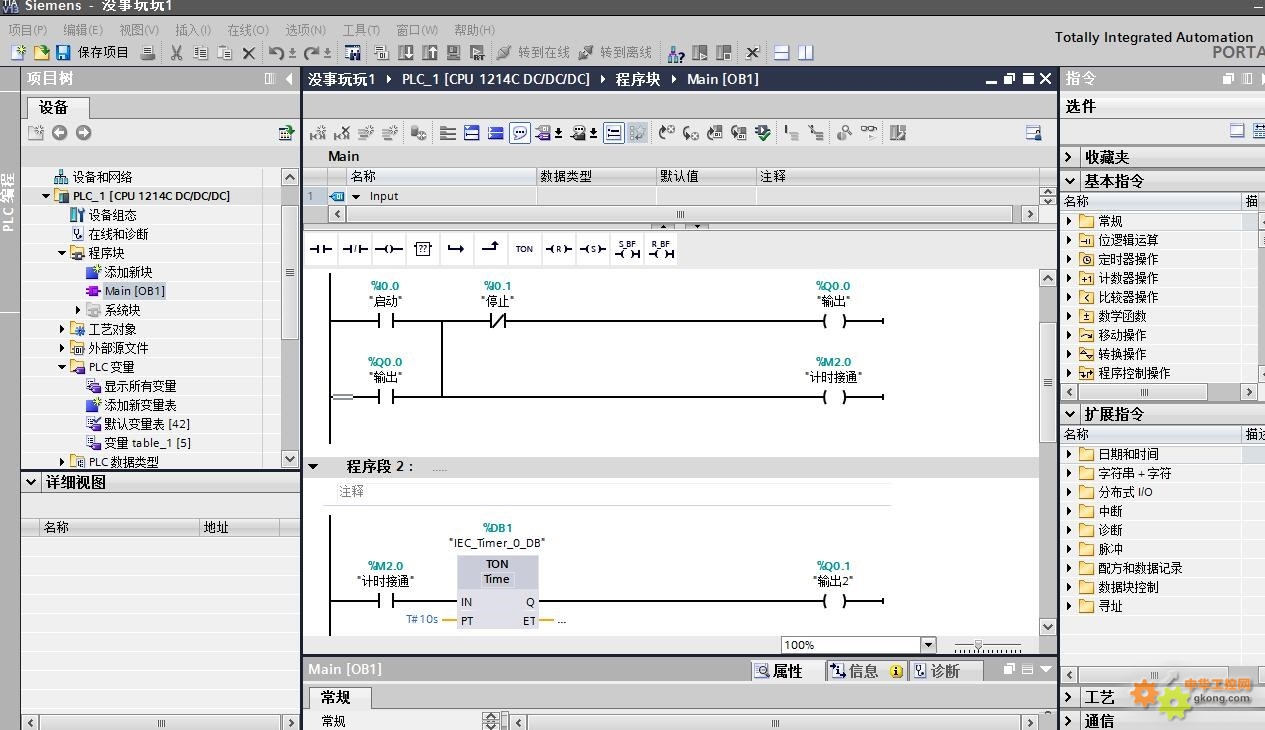Collapse the 详细视图 panel
Viewport: 1265px width, 730px height.
pos(32,482)
